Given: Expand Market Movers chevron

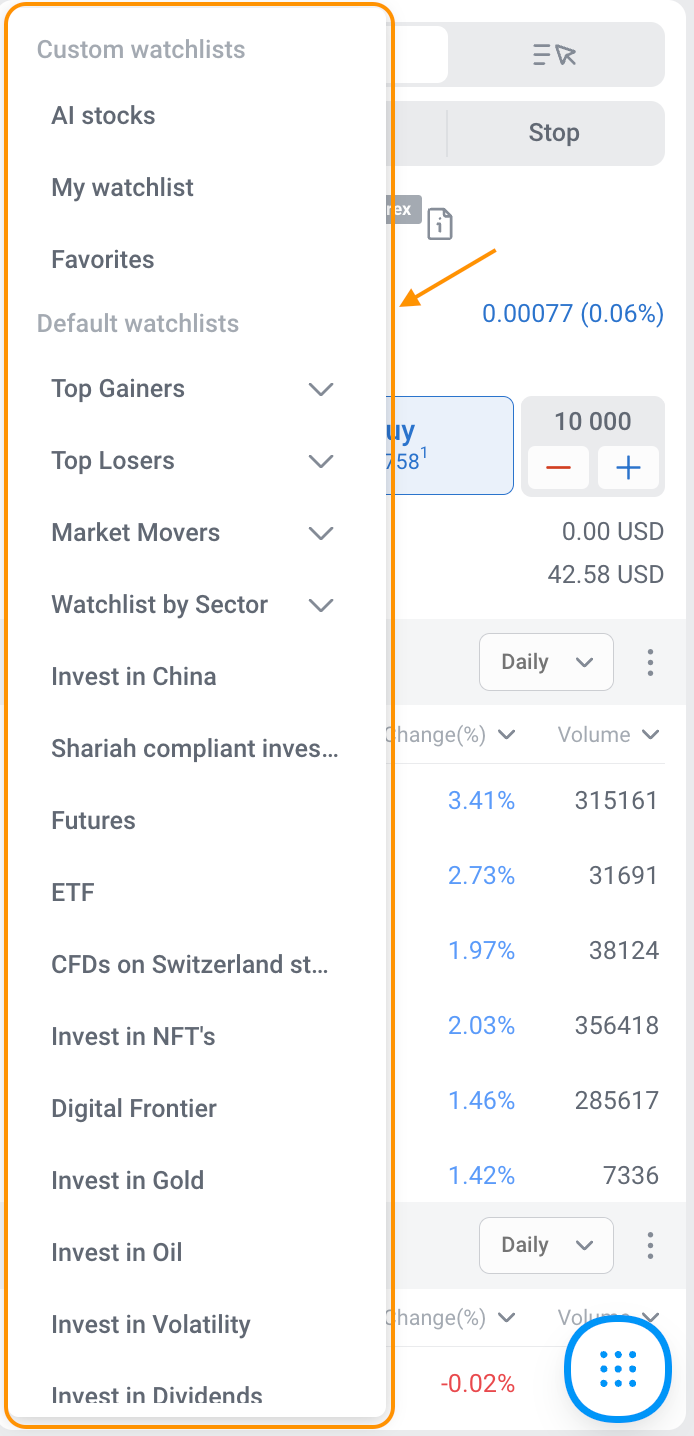Looking at the screenshot, I should 321,533.
